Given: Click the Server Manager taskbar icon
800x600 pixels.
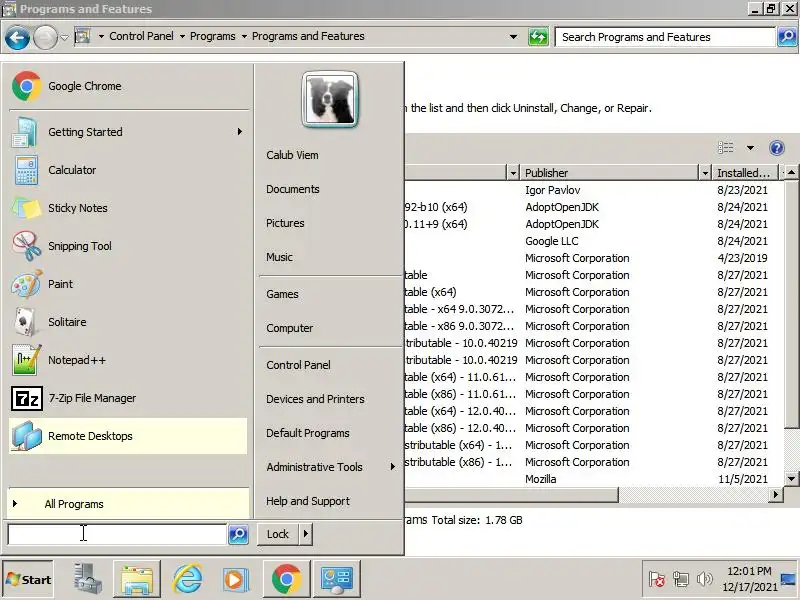Looking at the screenshot, I should click(x=88, y=579).
